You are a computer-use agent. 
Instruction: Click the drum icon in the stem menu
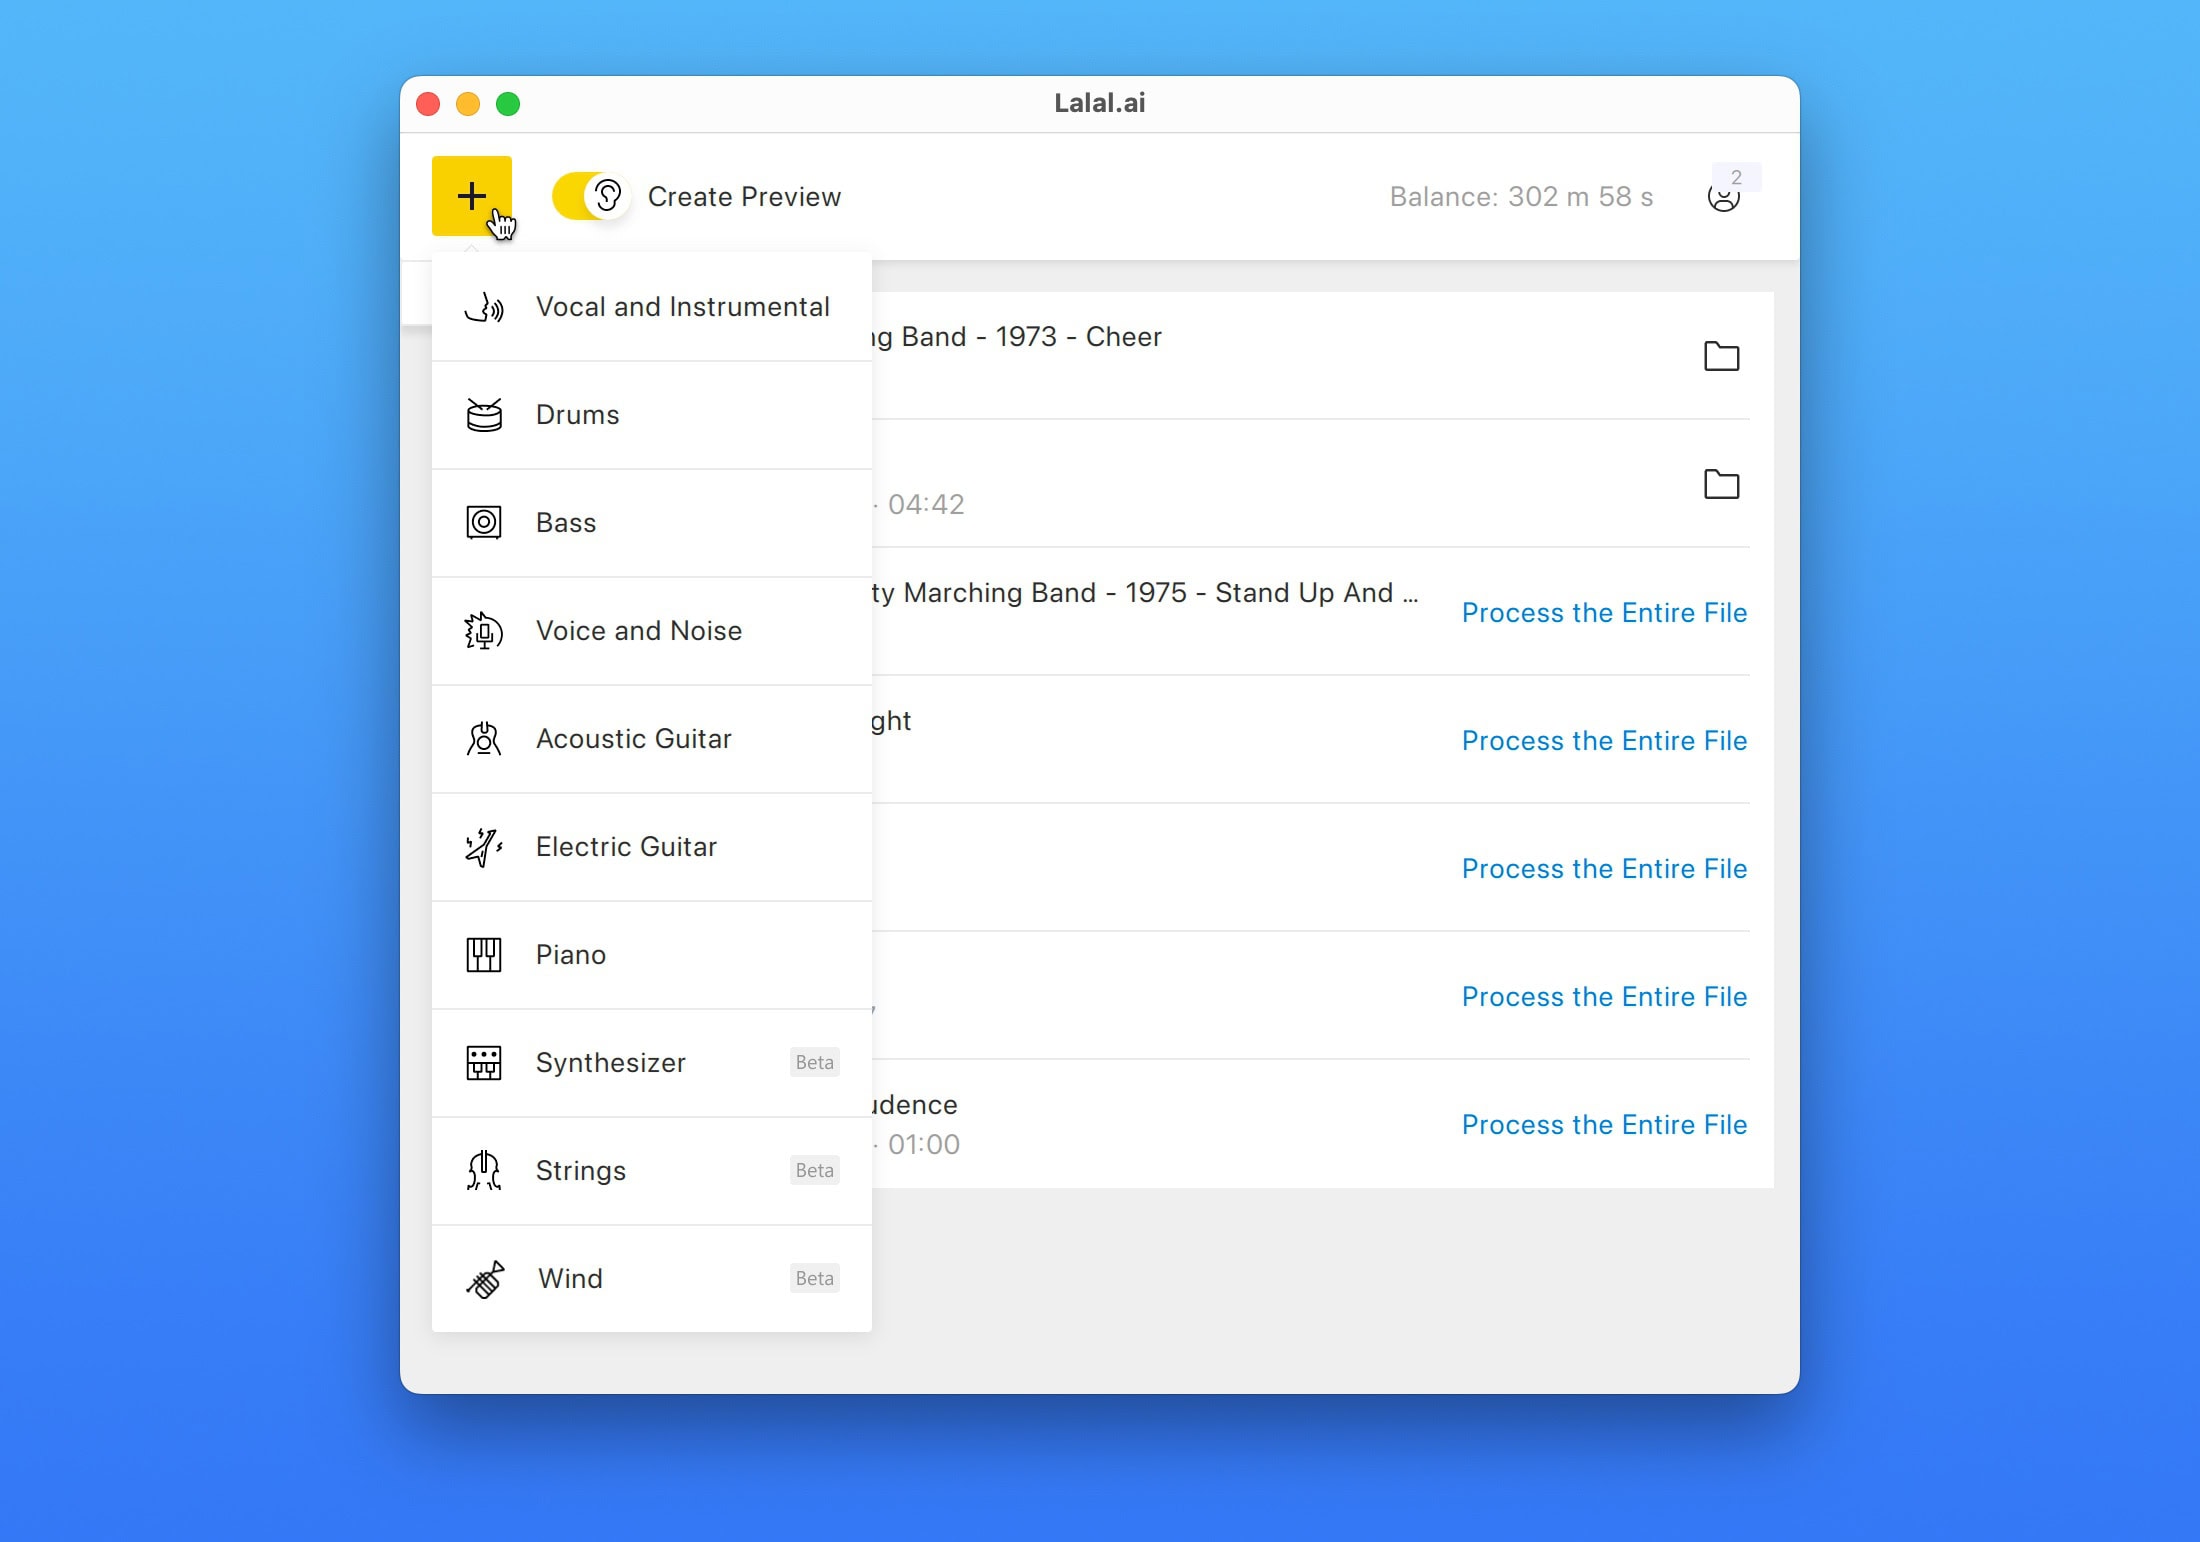pyautogui.click(x=484, y=415)
